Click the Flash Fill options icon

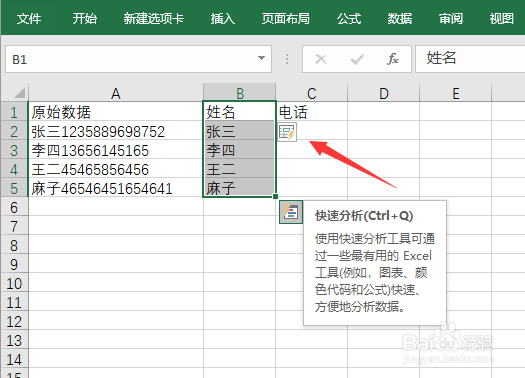click(287, 132)
